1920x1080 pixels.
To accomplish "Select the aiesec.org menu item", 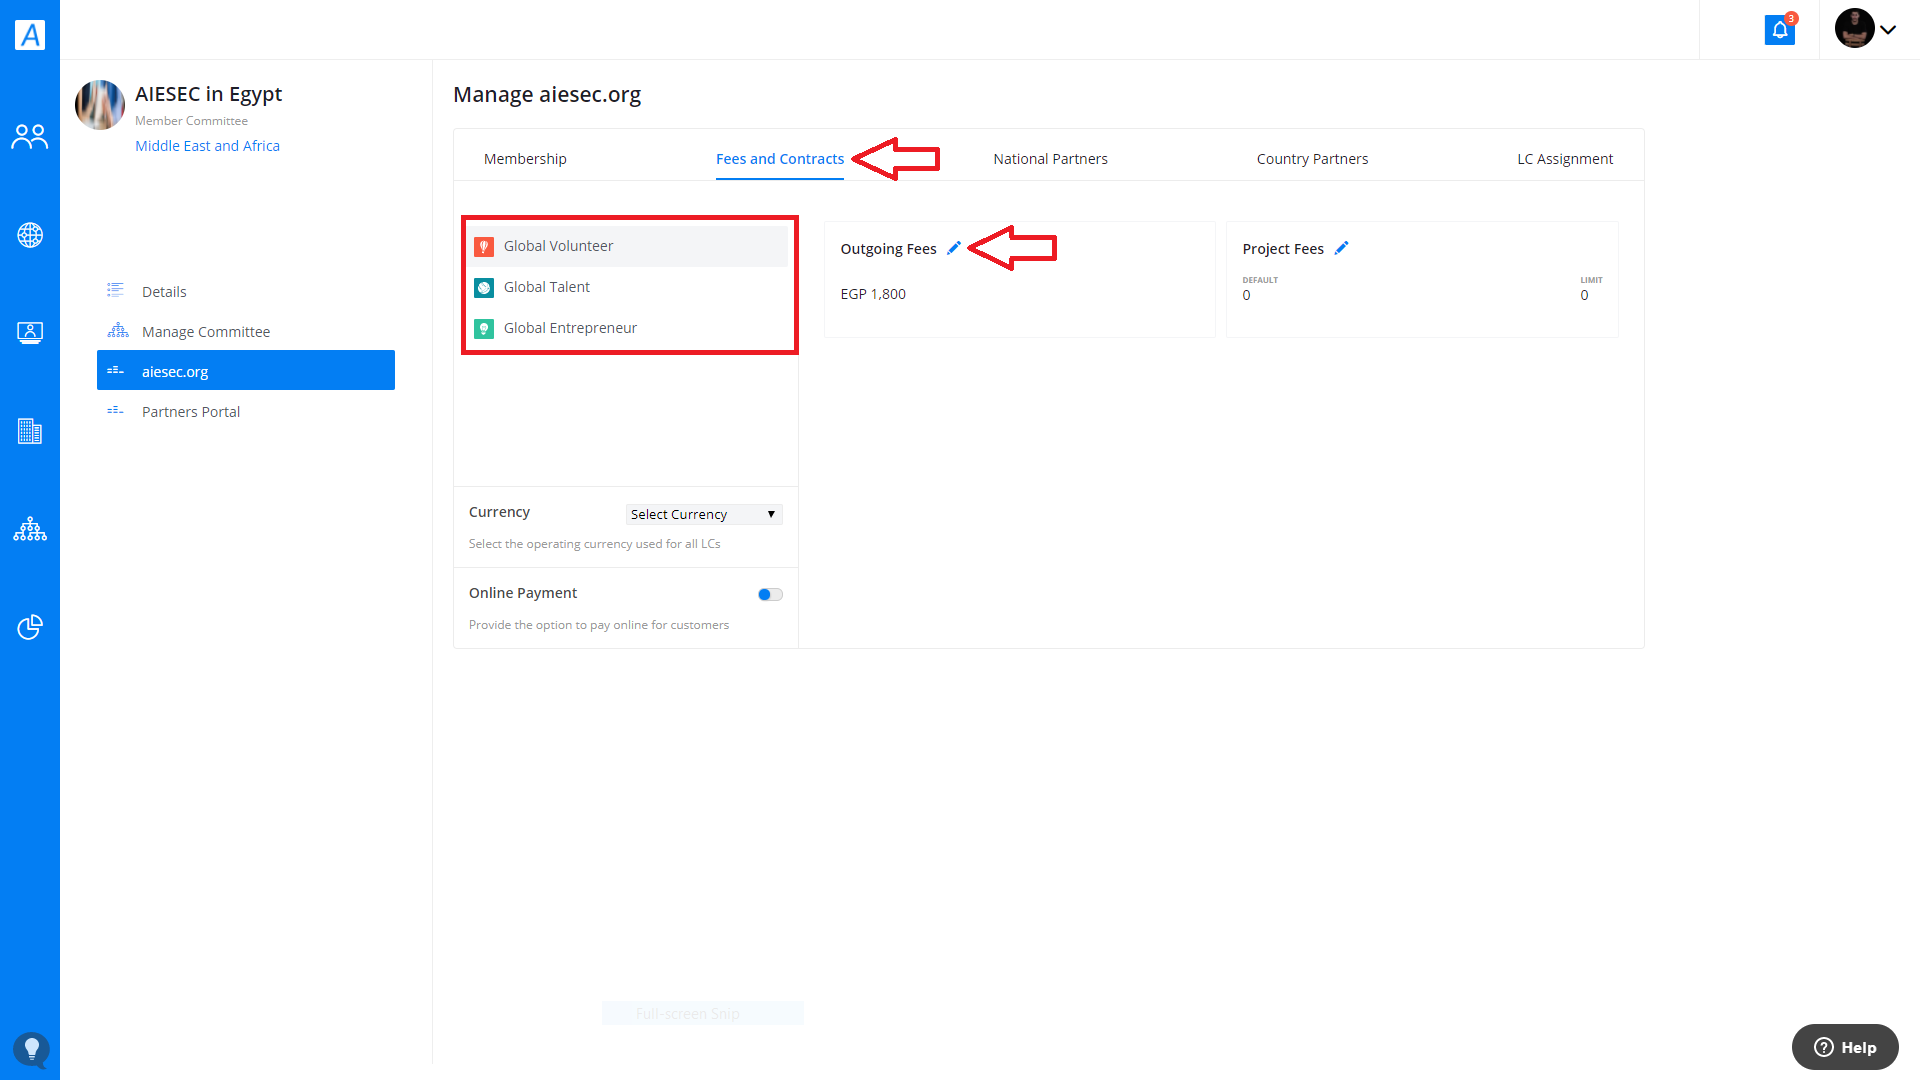I will coord(246,370).
